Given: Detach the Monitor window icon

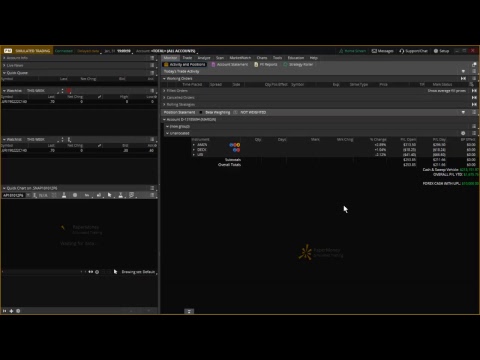Looking at the screenshot, I should 474,64.
